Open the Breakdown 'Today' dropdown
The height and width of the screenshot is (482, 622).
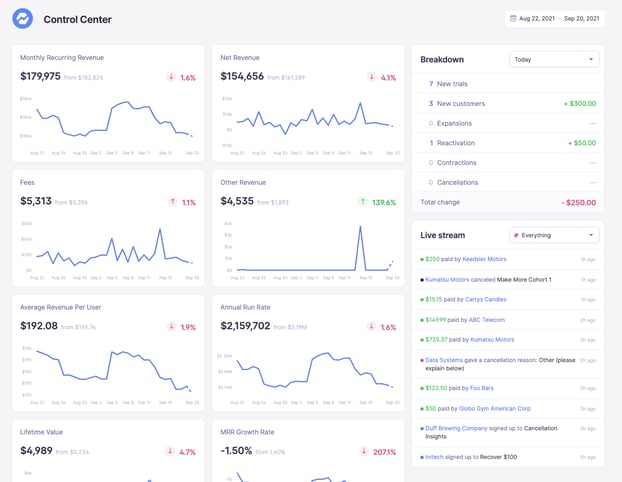(554, 60)
